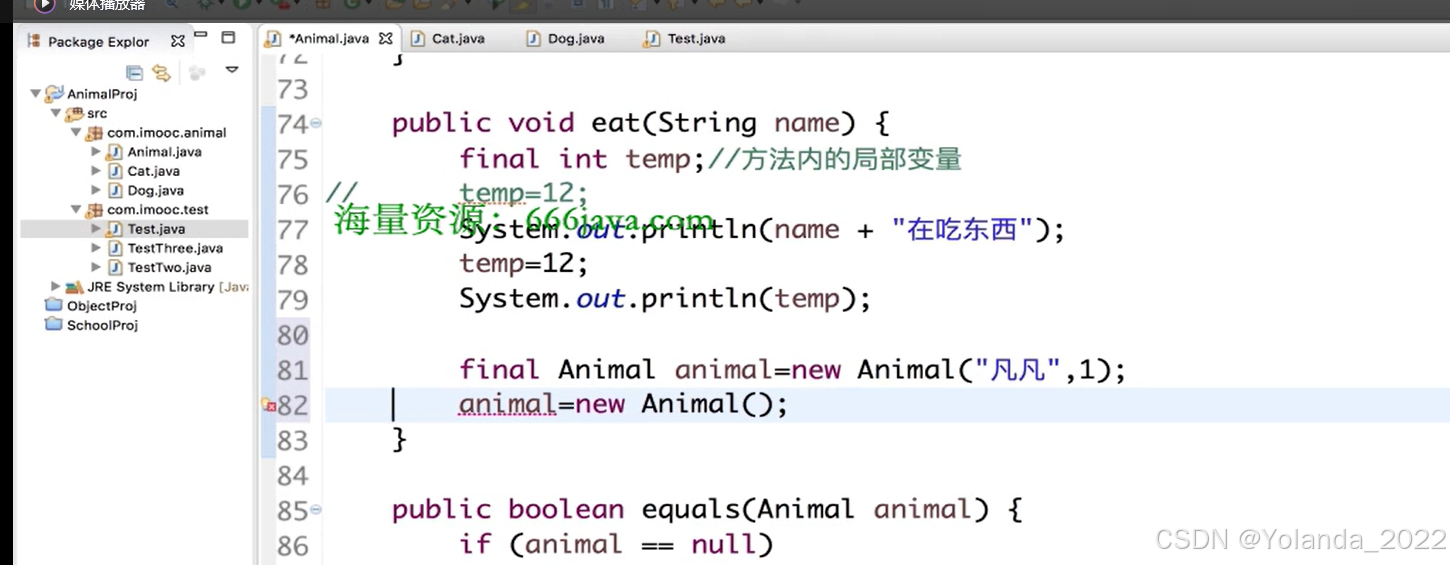Click the Java icon on Dog.java tab
Viewport: 1450px width, 565px height.
point(534,39)
